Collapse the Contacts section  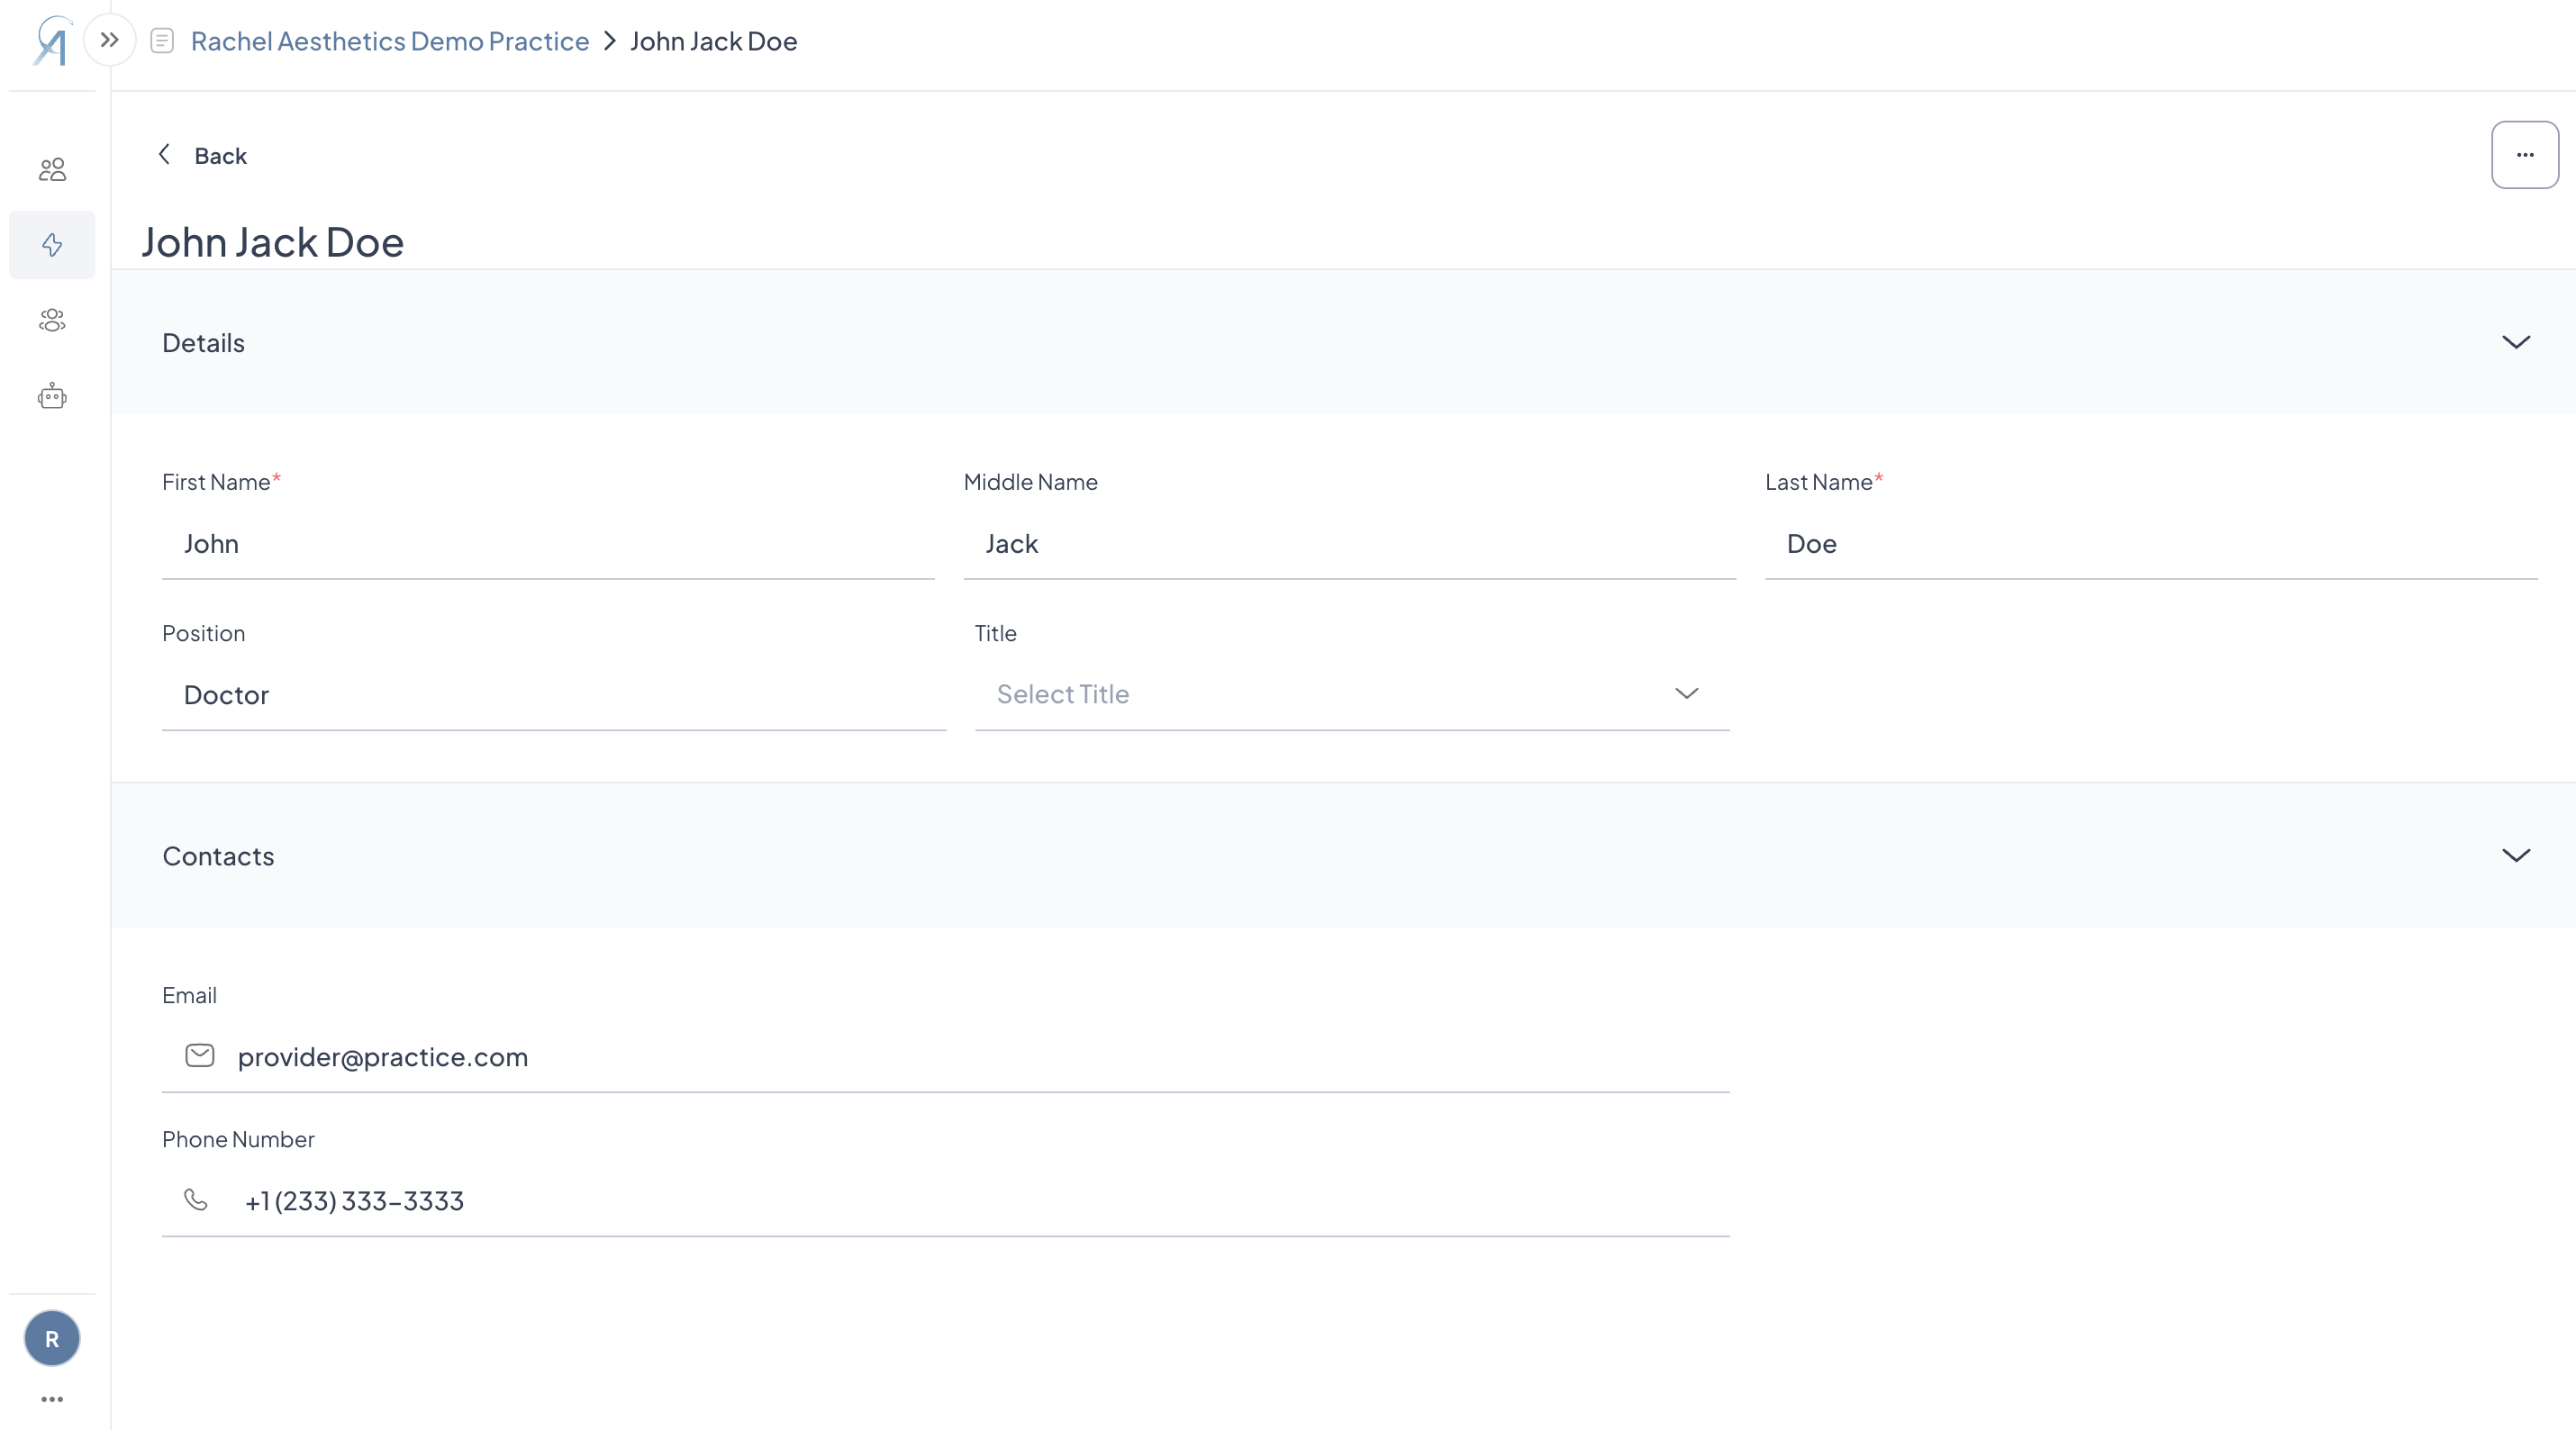point(2515,855)
